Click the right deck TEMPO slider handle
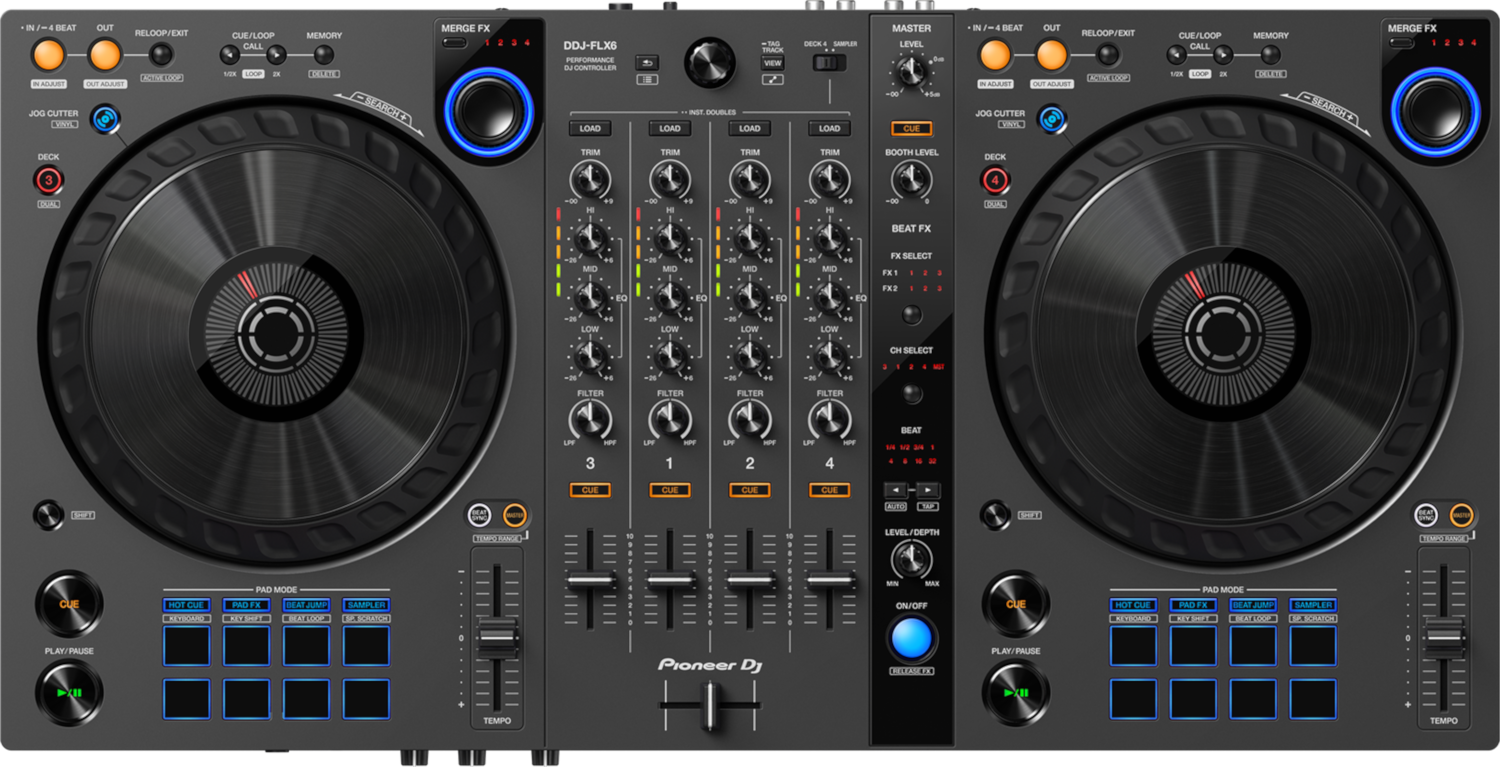Screen dimensions: 1500x767 point(1444,637)
